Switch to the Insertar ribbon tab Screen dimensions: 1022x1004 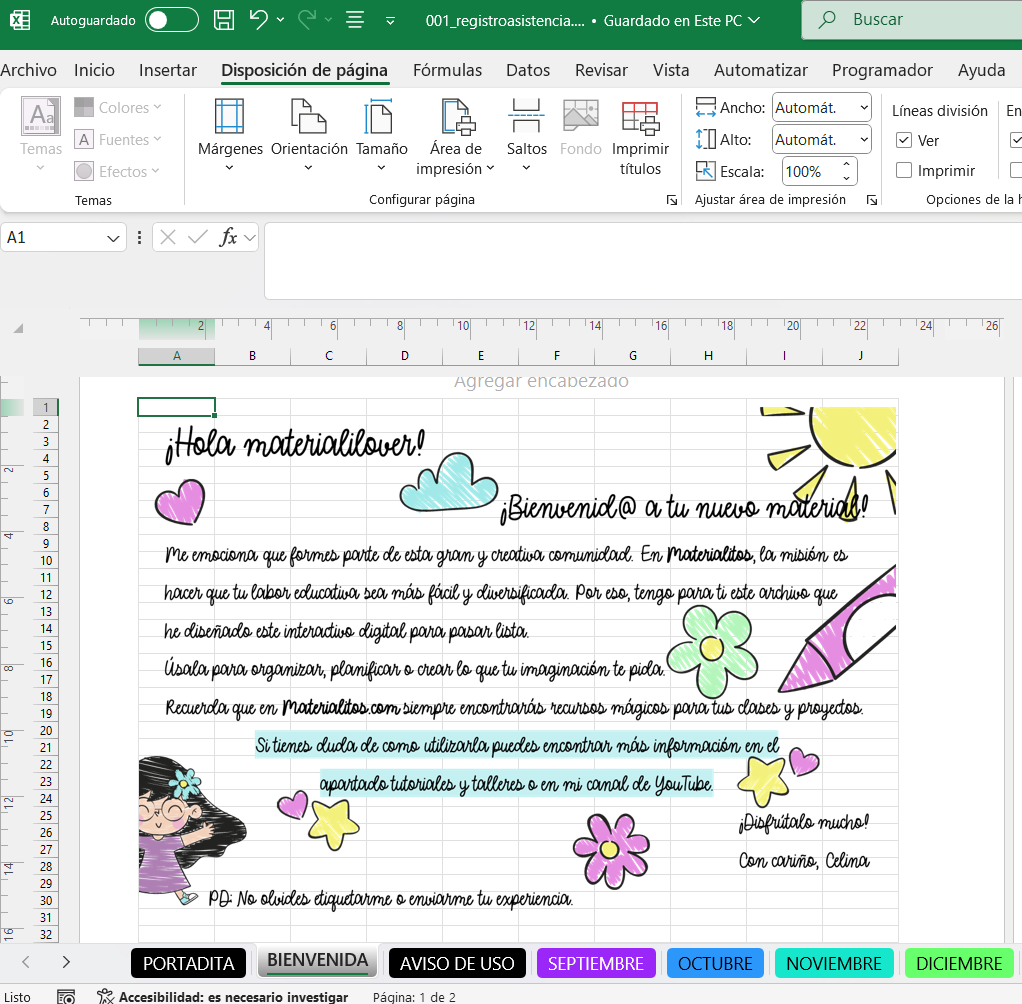[168, 70]
